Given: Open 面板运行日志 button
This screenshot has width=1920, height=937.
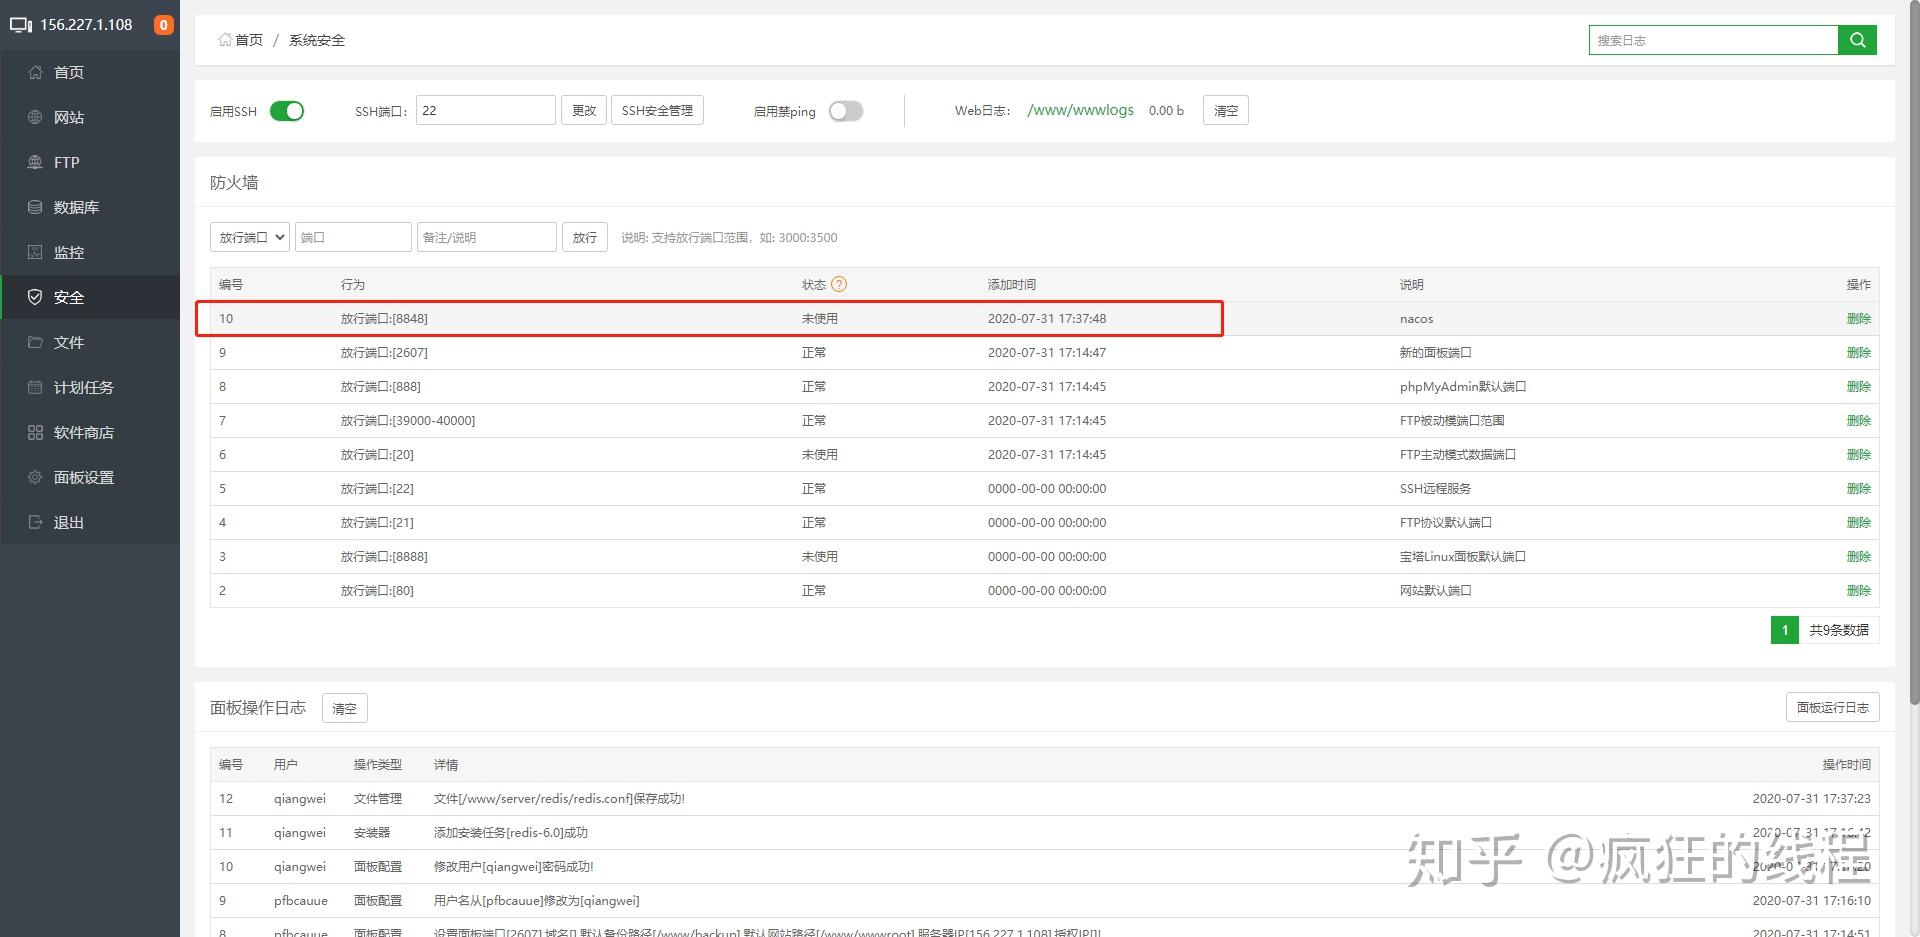Looking at the screenshot, I should pos(1832,707).
